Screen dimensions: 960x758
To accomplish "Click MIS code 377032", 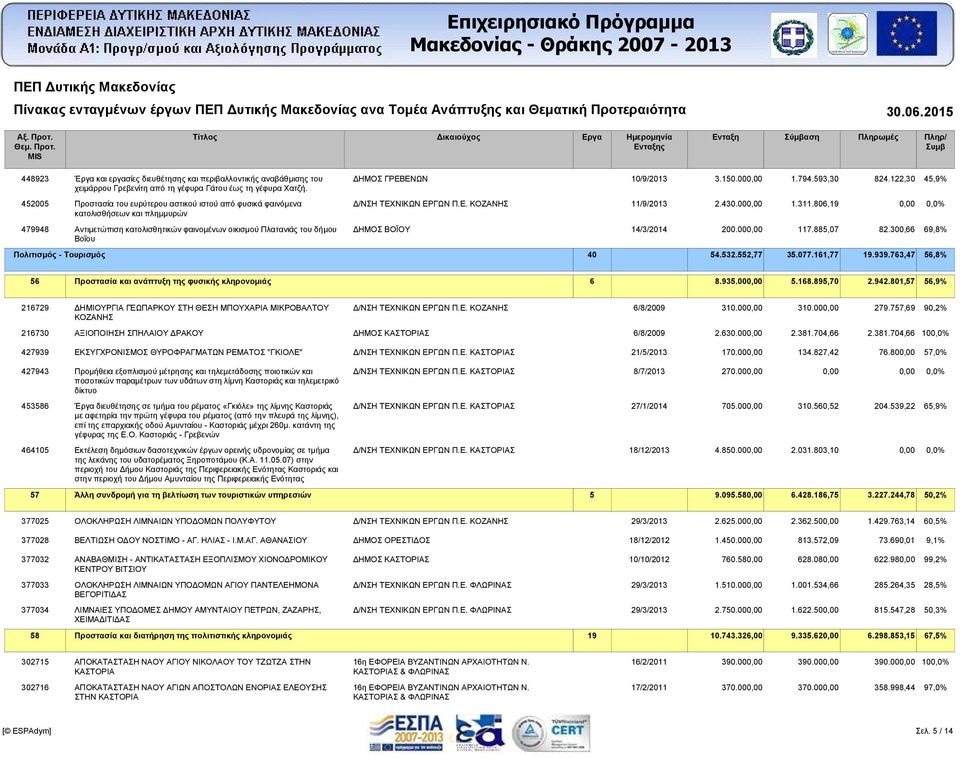I will click(35, 559).
